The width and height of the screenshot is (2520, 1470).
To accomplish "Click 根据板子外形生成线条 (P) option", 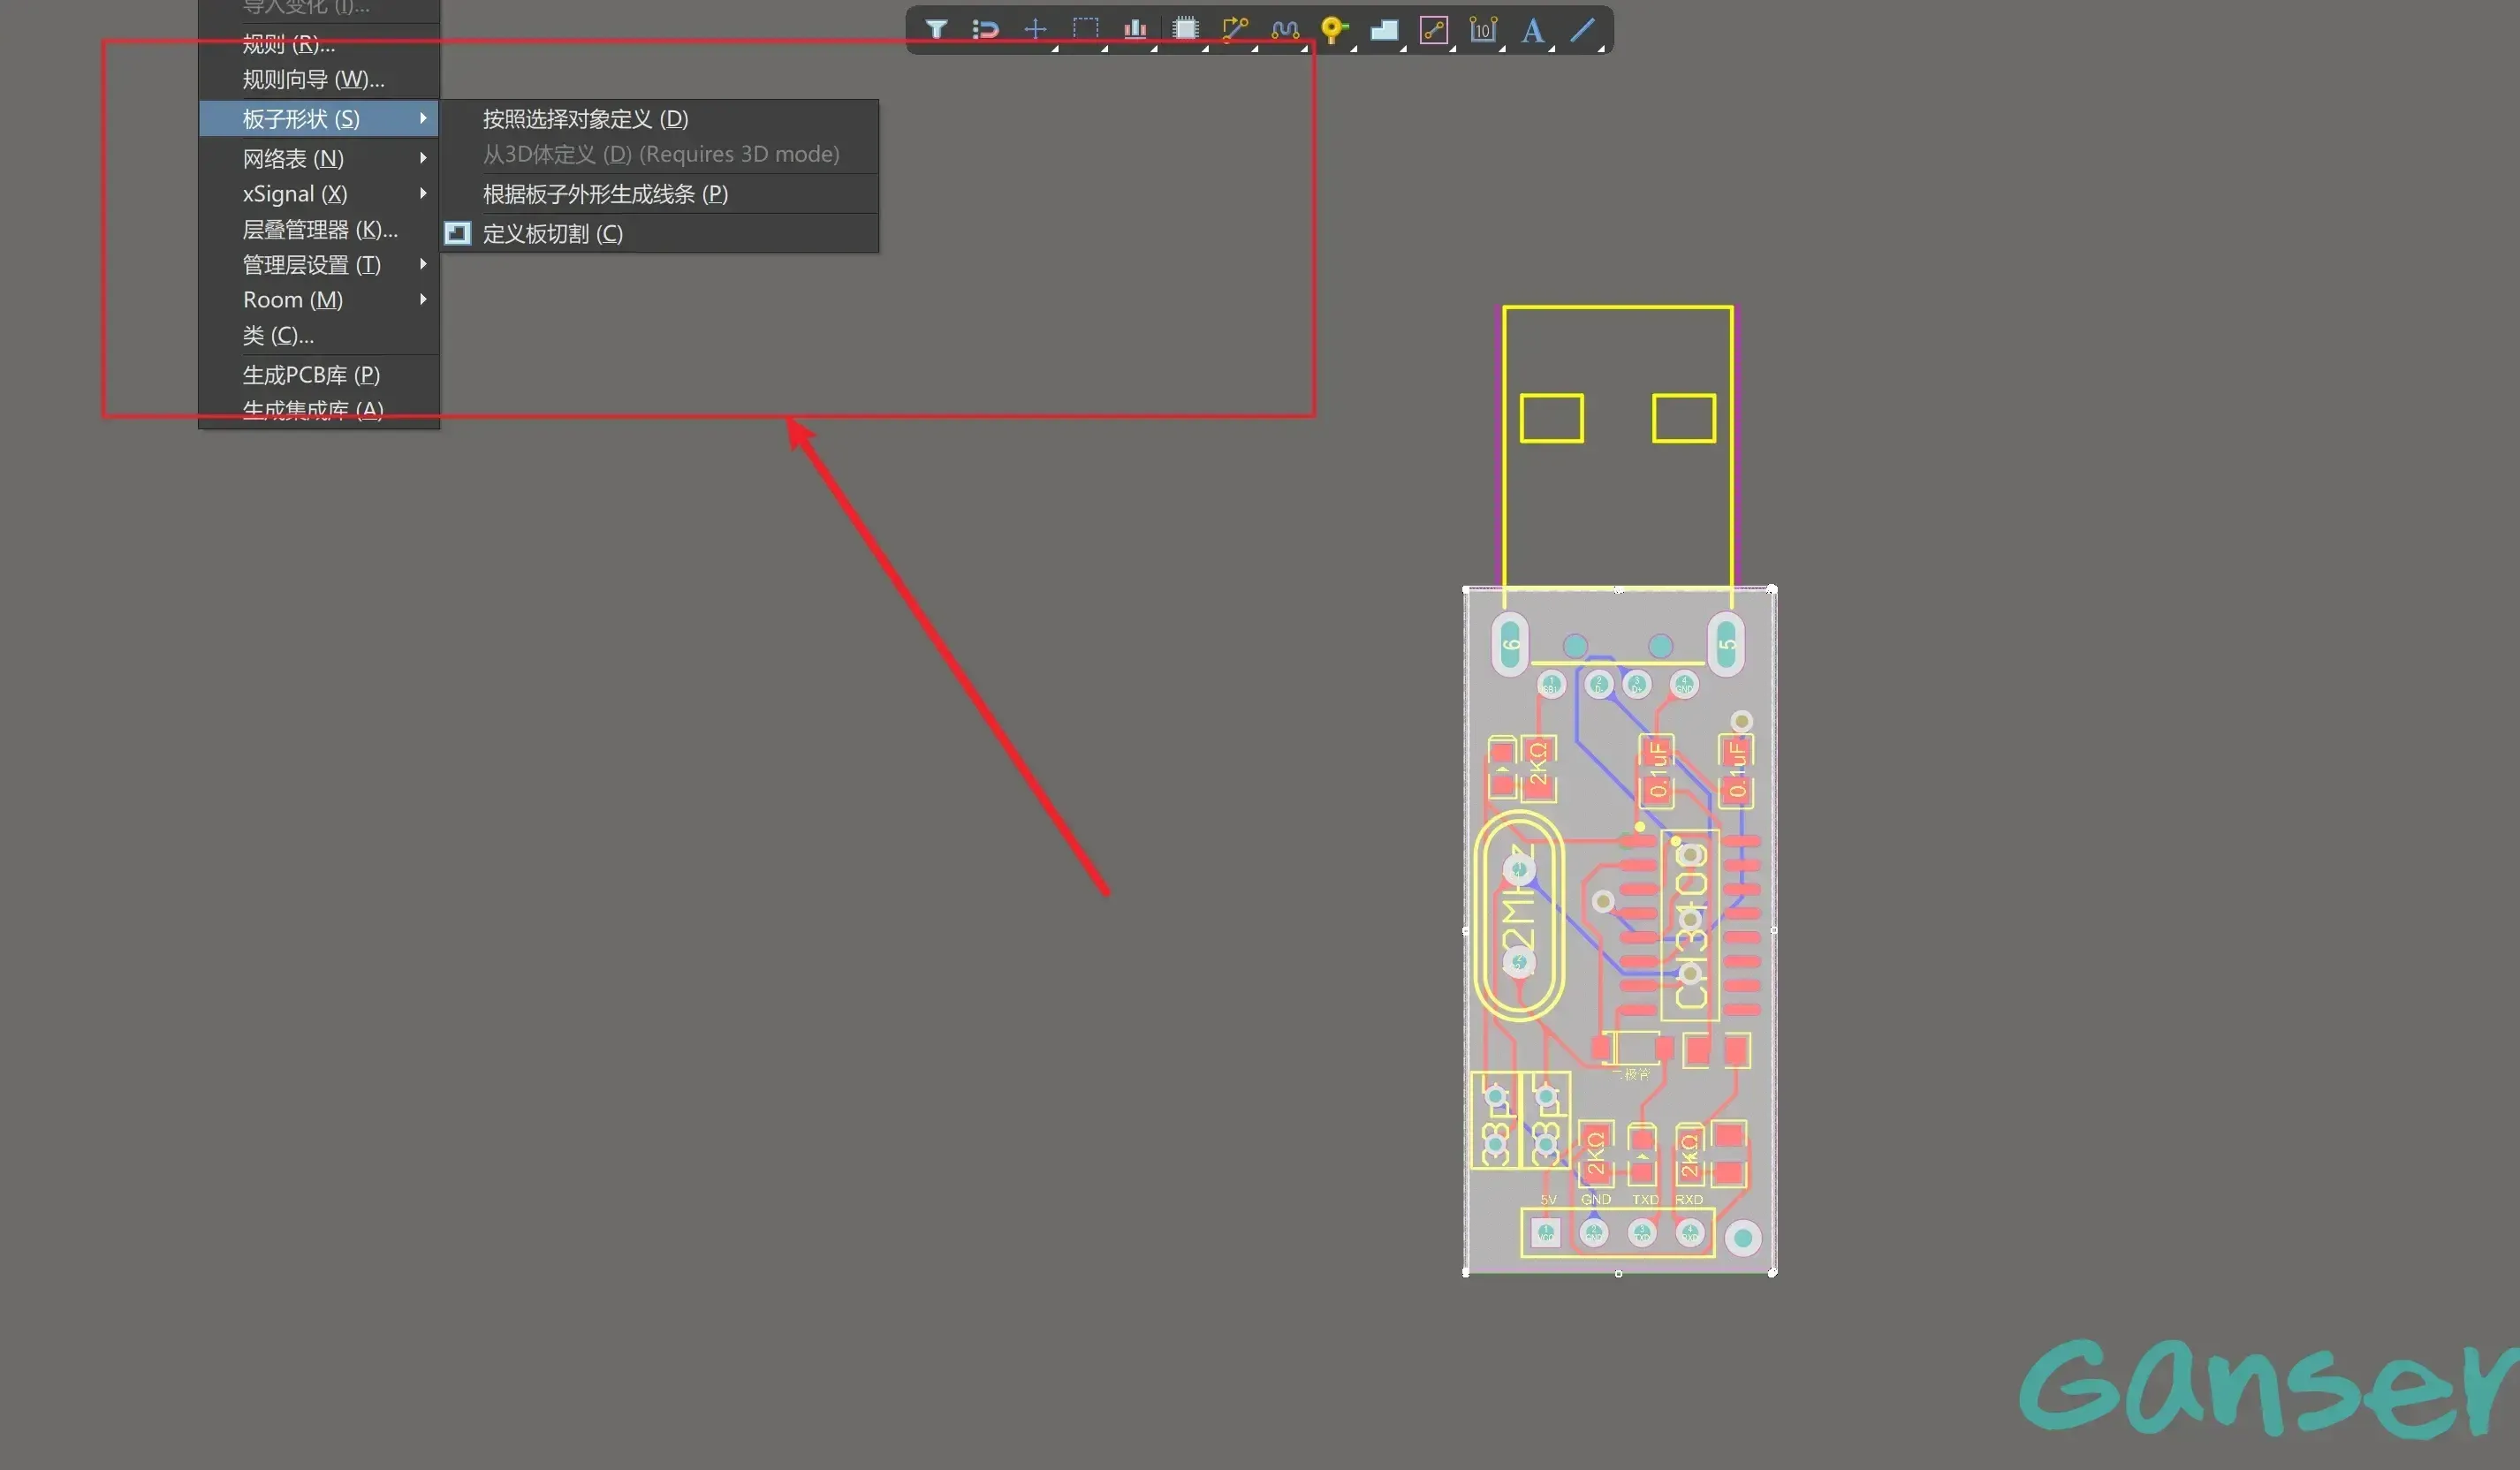I will (605, 194).
